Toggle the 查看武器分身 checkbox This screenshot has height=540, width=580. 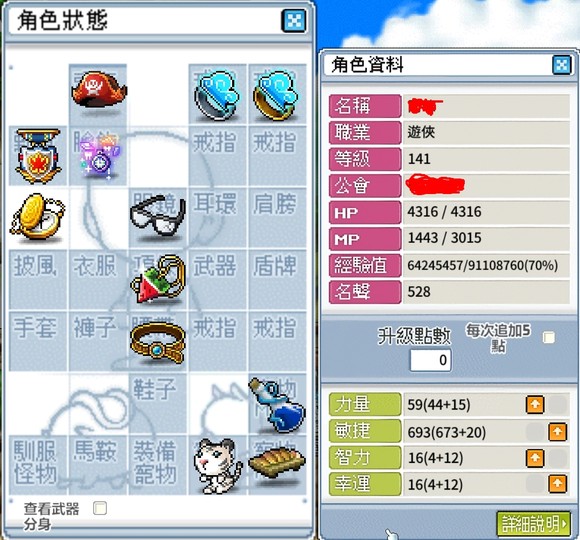coord(100,508)
